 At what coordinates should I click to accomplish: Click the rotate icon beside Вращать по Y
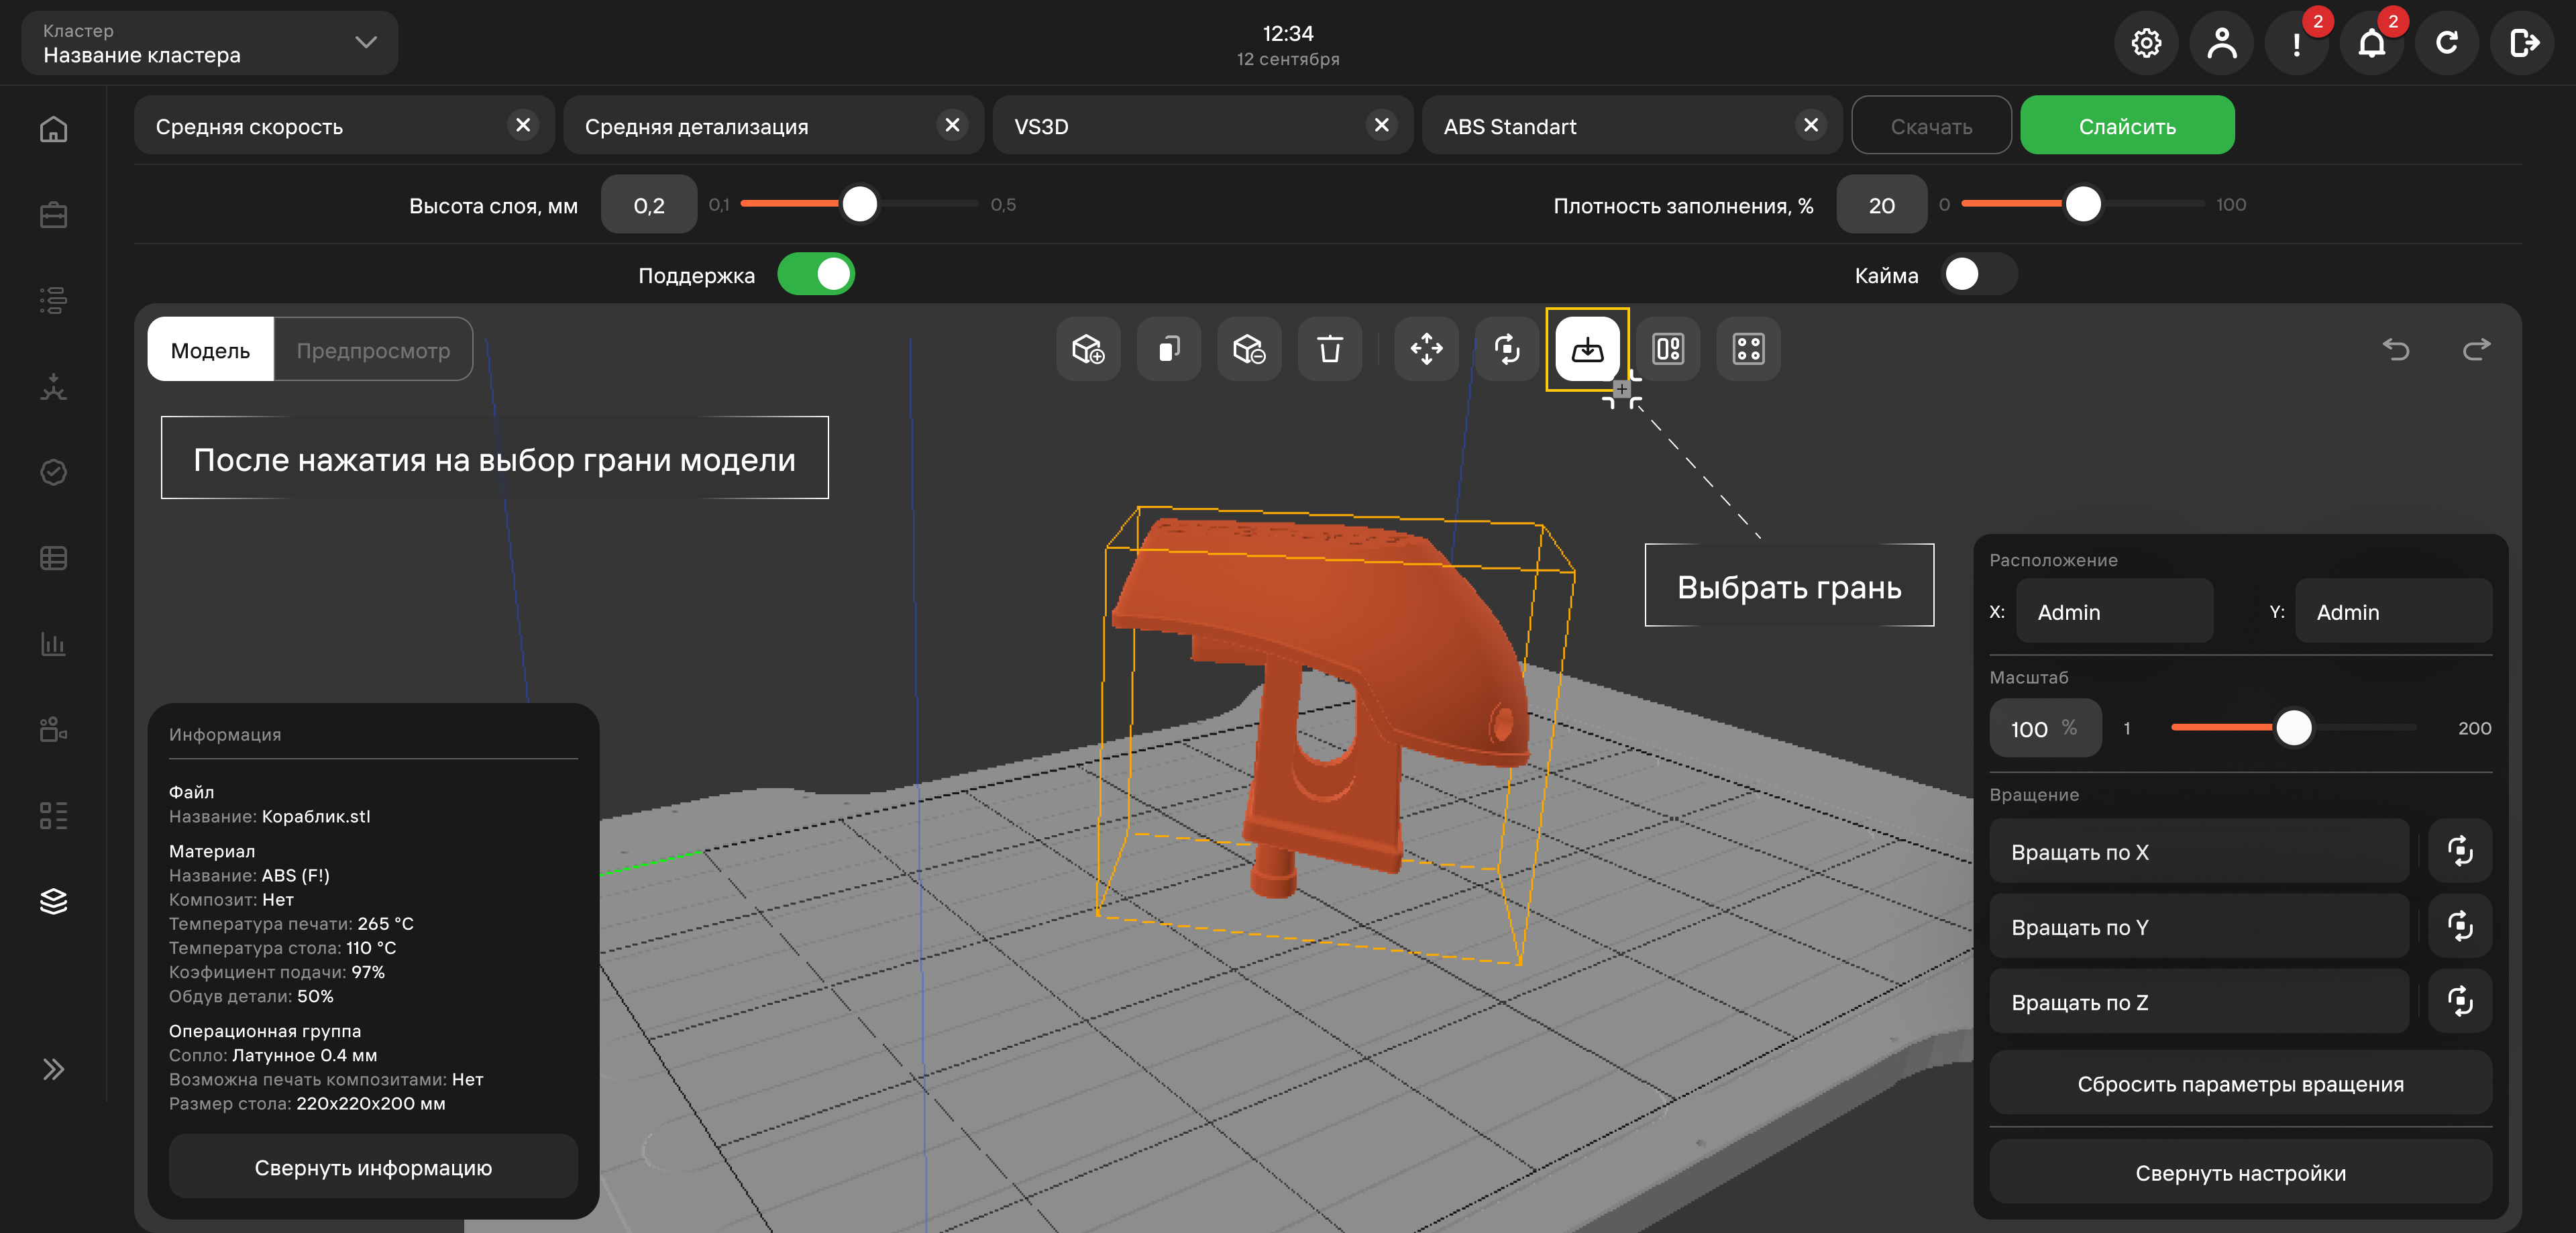click(2460, 926)
